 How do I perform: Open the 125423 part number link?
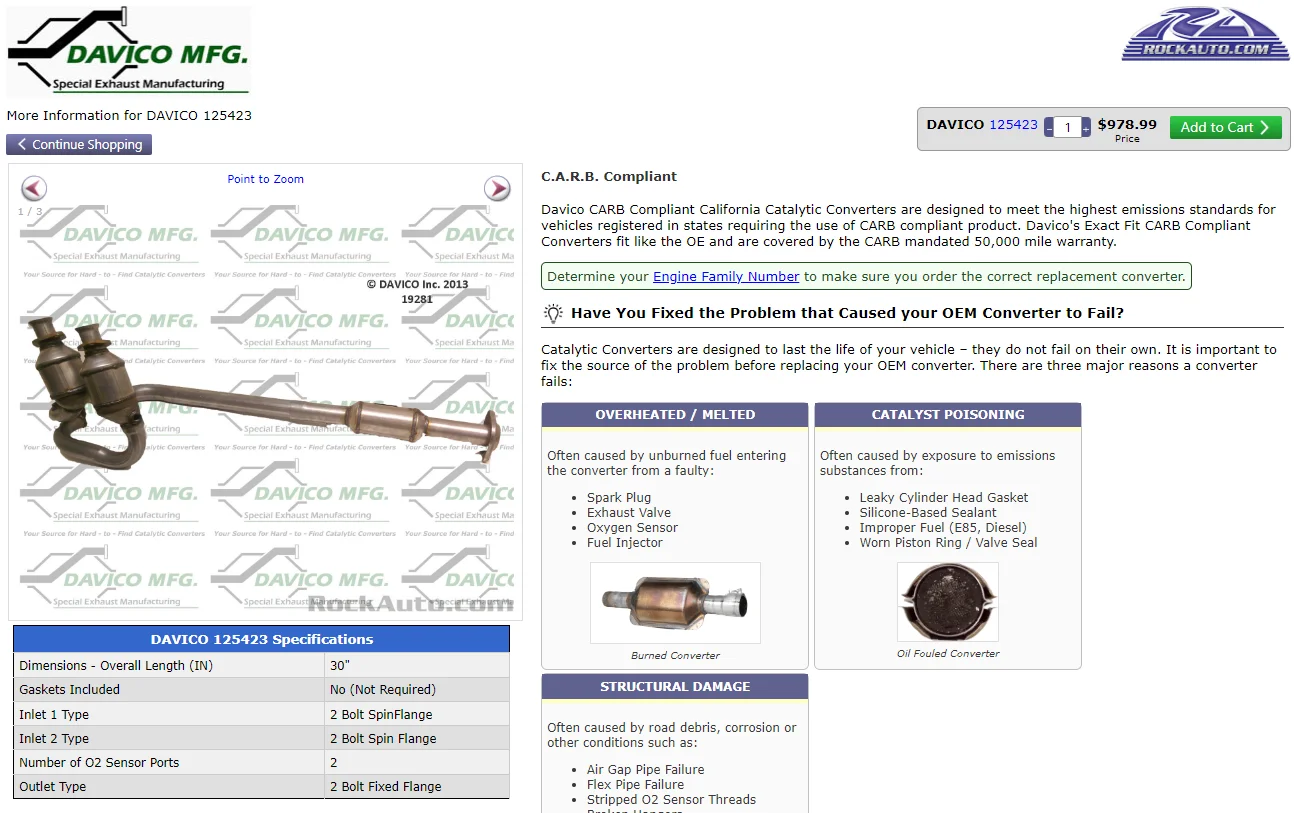(x=1013, y=125)
